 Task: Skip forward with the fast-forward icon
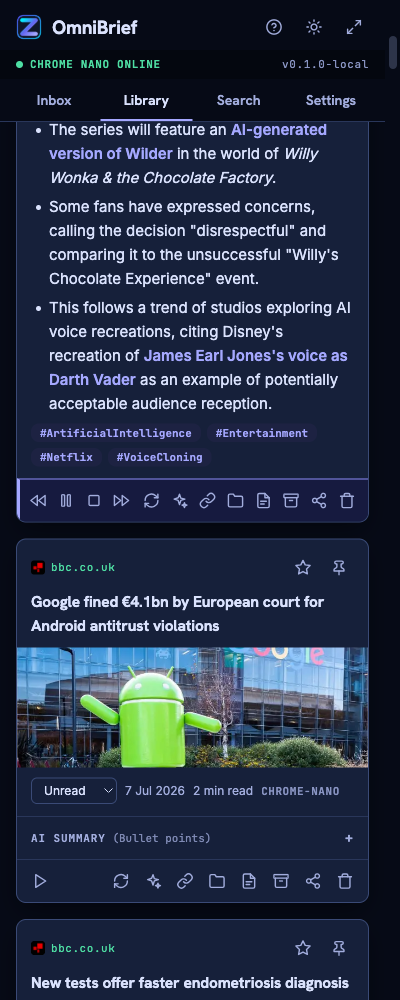(x=121, y=501)
